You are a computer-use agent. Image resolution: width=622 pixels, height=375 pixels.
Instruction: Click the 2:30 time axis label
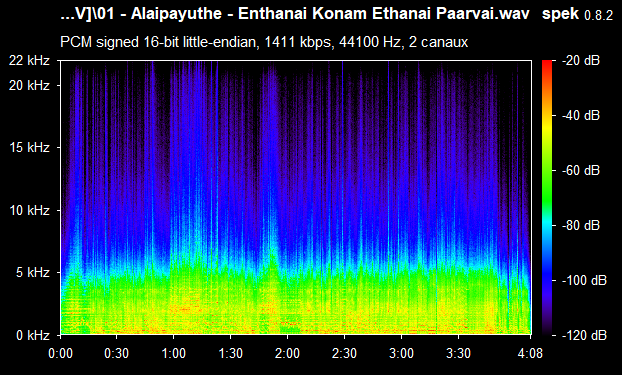[344, 353]
